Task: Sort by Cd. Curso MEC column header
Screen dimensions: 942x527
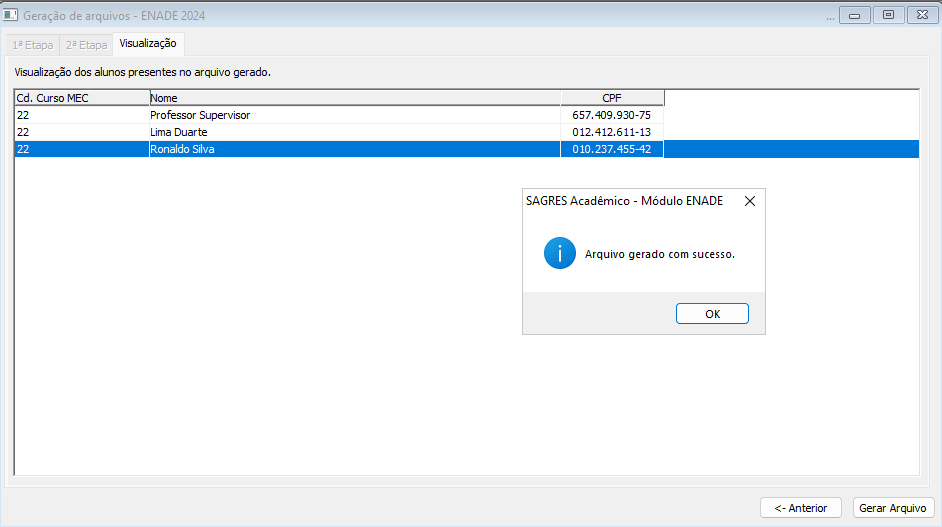Action: click(x=82, y=98)
